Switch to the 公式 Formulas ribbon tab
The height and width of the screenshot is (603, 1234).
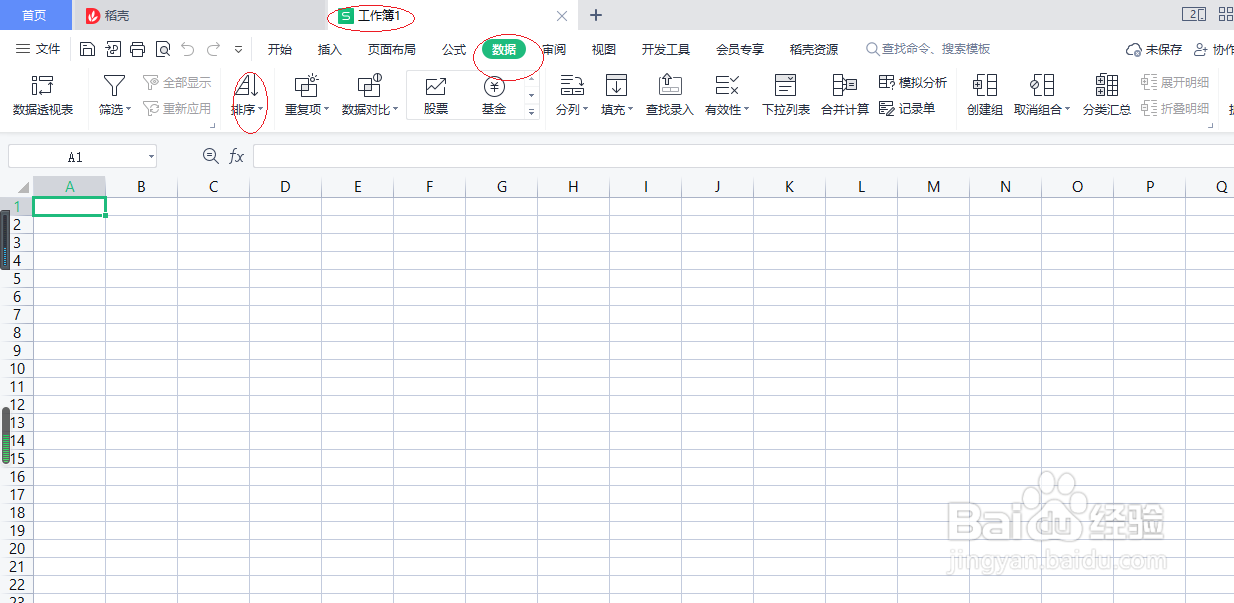(452, 48)
